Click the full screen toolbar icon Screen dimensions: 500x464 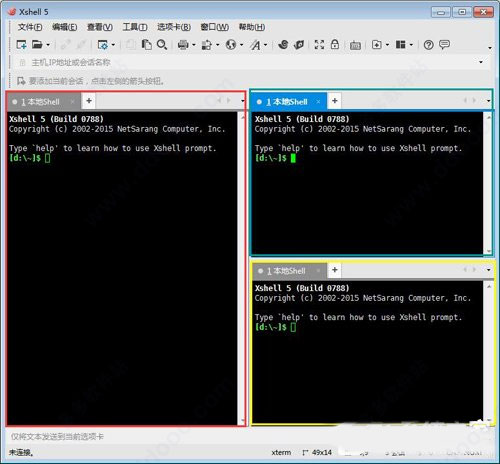click(x=319, y=44)
